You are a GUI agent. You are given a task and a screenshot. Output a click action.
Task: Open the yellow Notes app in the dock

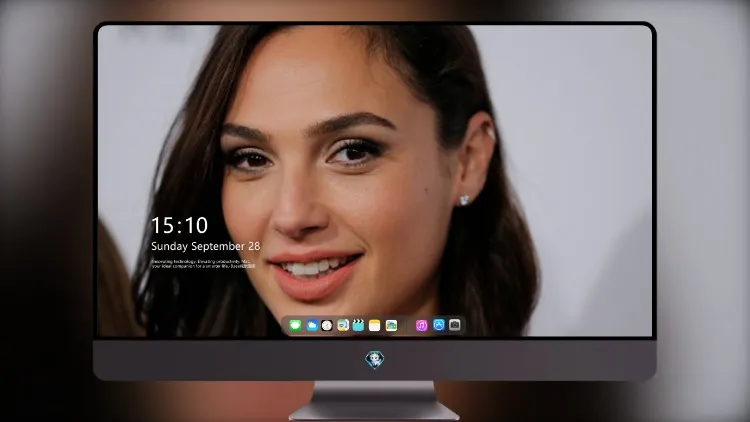(x=375, y=325)
